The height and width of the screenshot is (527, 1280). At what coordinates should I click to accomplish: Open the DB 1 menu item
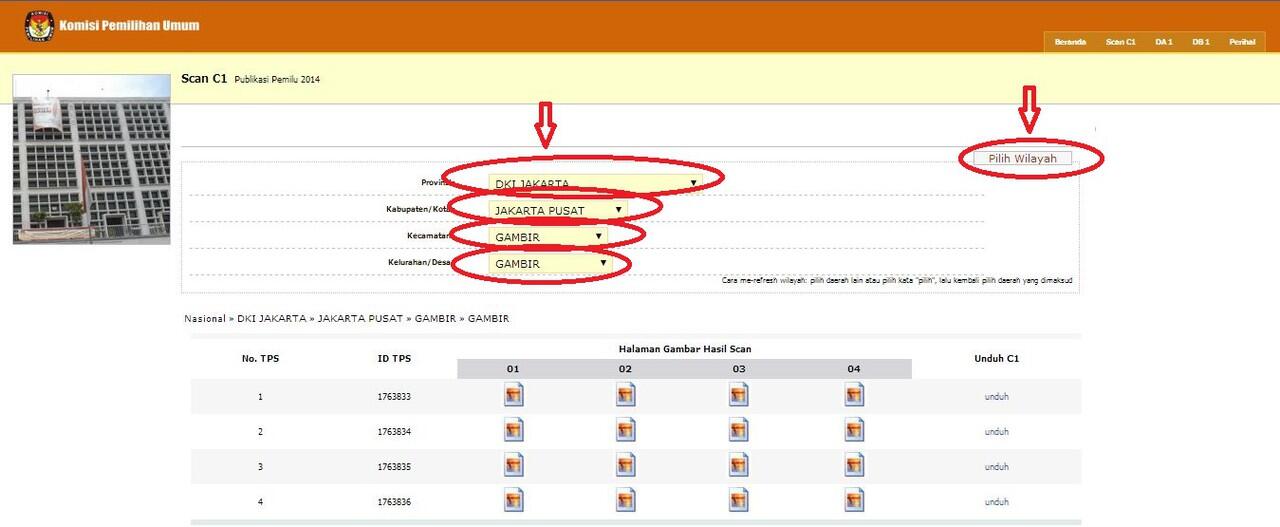tap(1200, 42)
